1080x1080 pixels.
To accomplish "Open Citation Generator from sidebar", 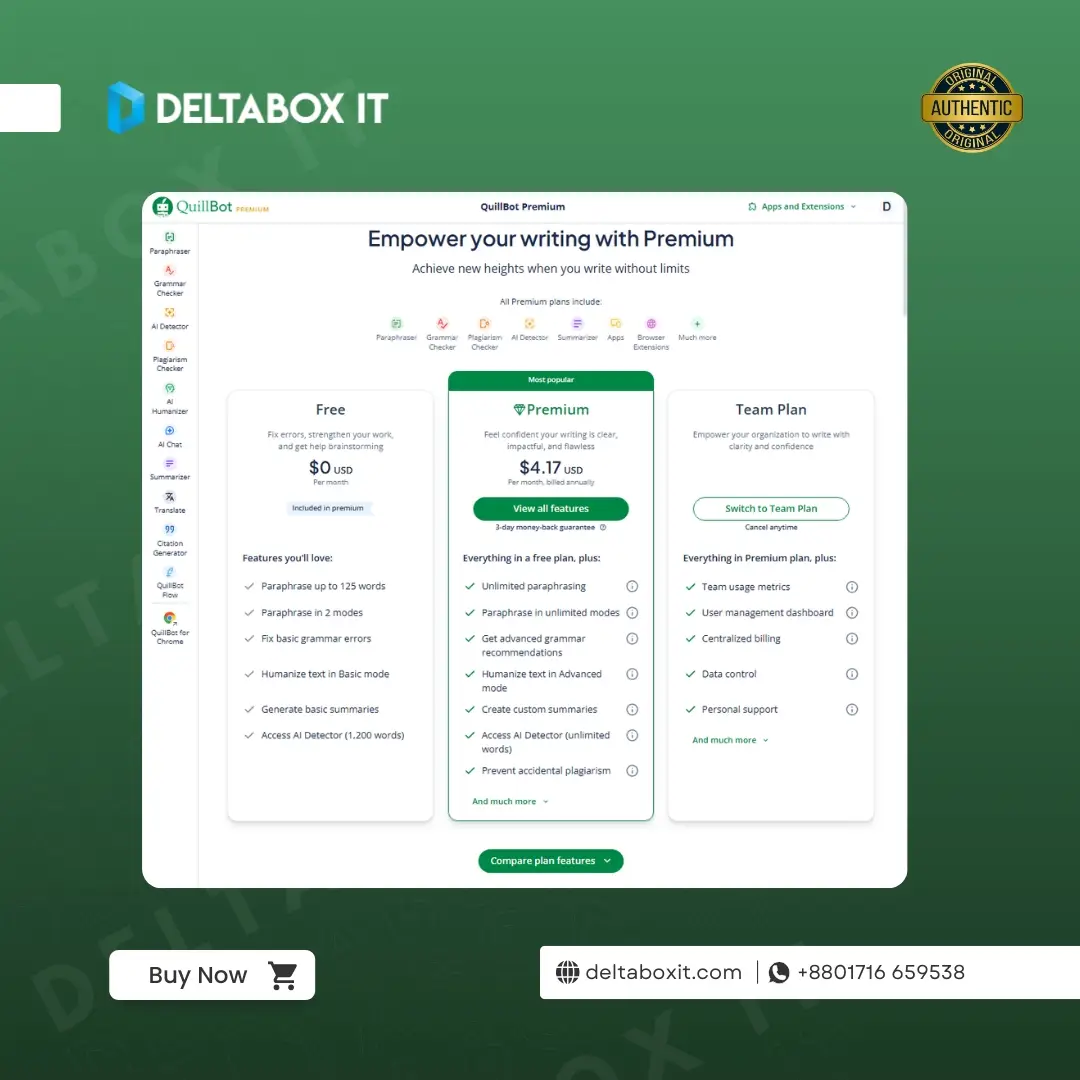I will click(170, 540).
